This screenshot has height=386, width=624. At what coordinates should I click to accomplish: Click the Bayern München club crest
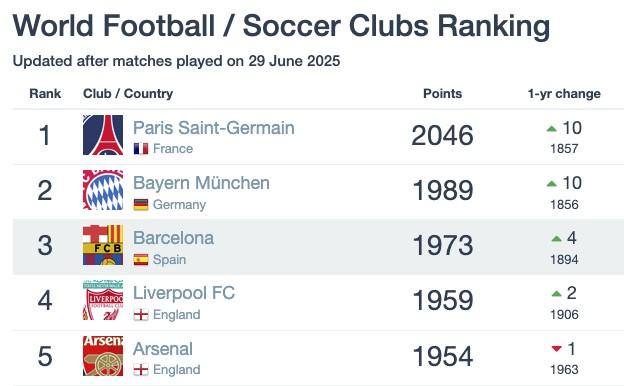103,190
